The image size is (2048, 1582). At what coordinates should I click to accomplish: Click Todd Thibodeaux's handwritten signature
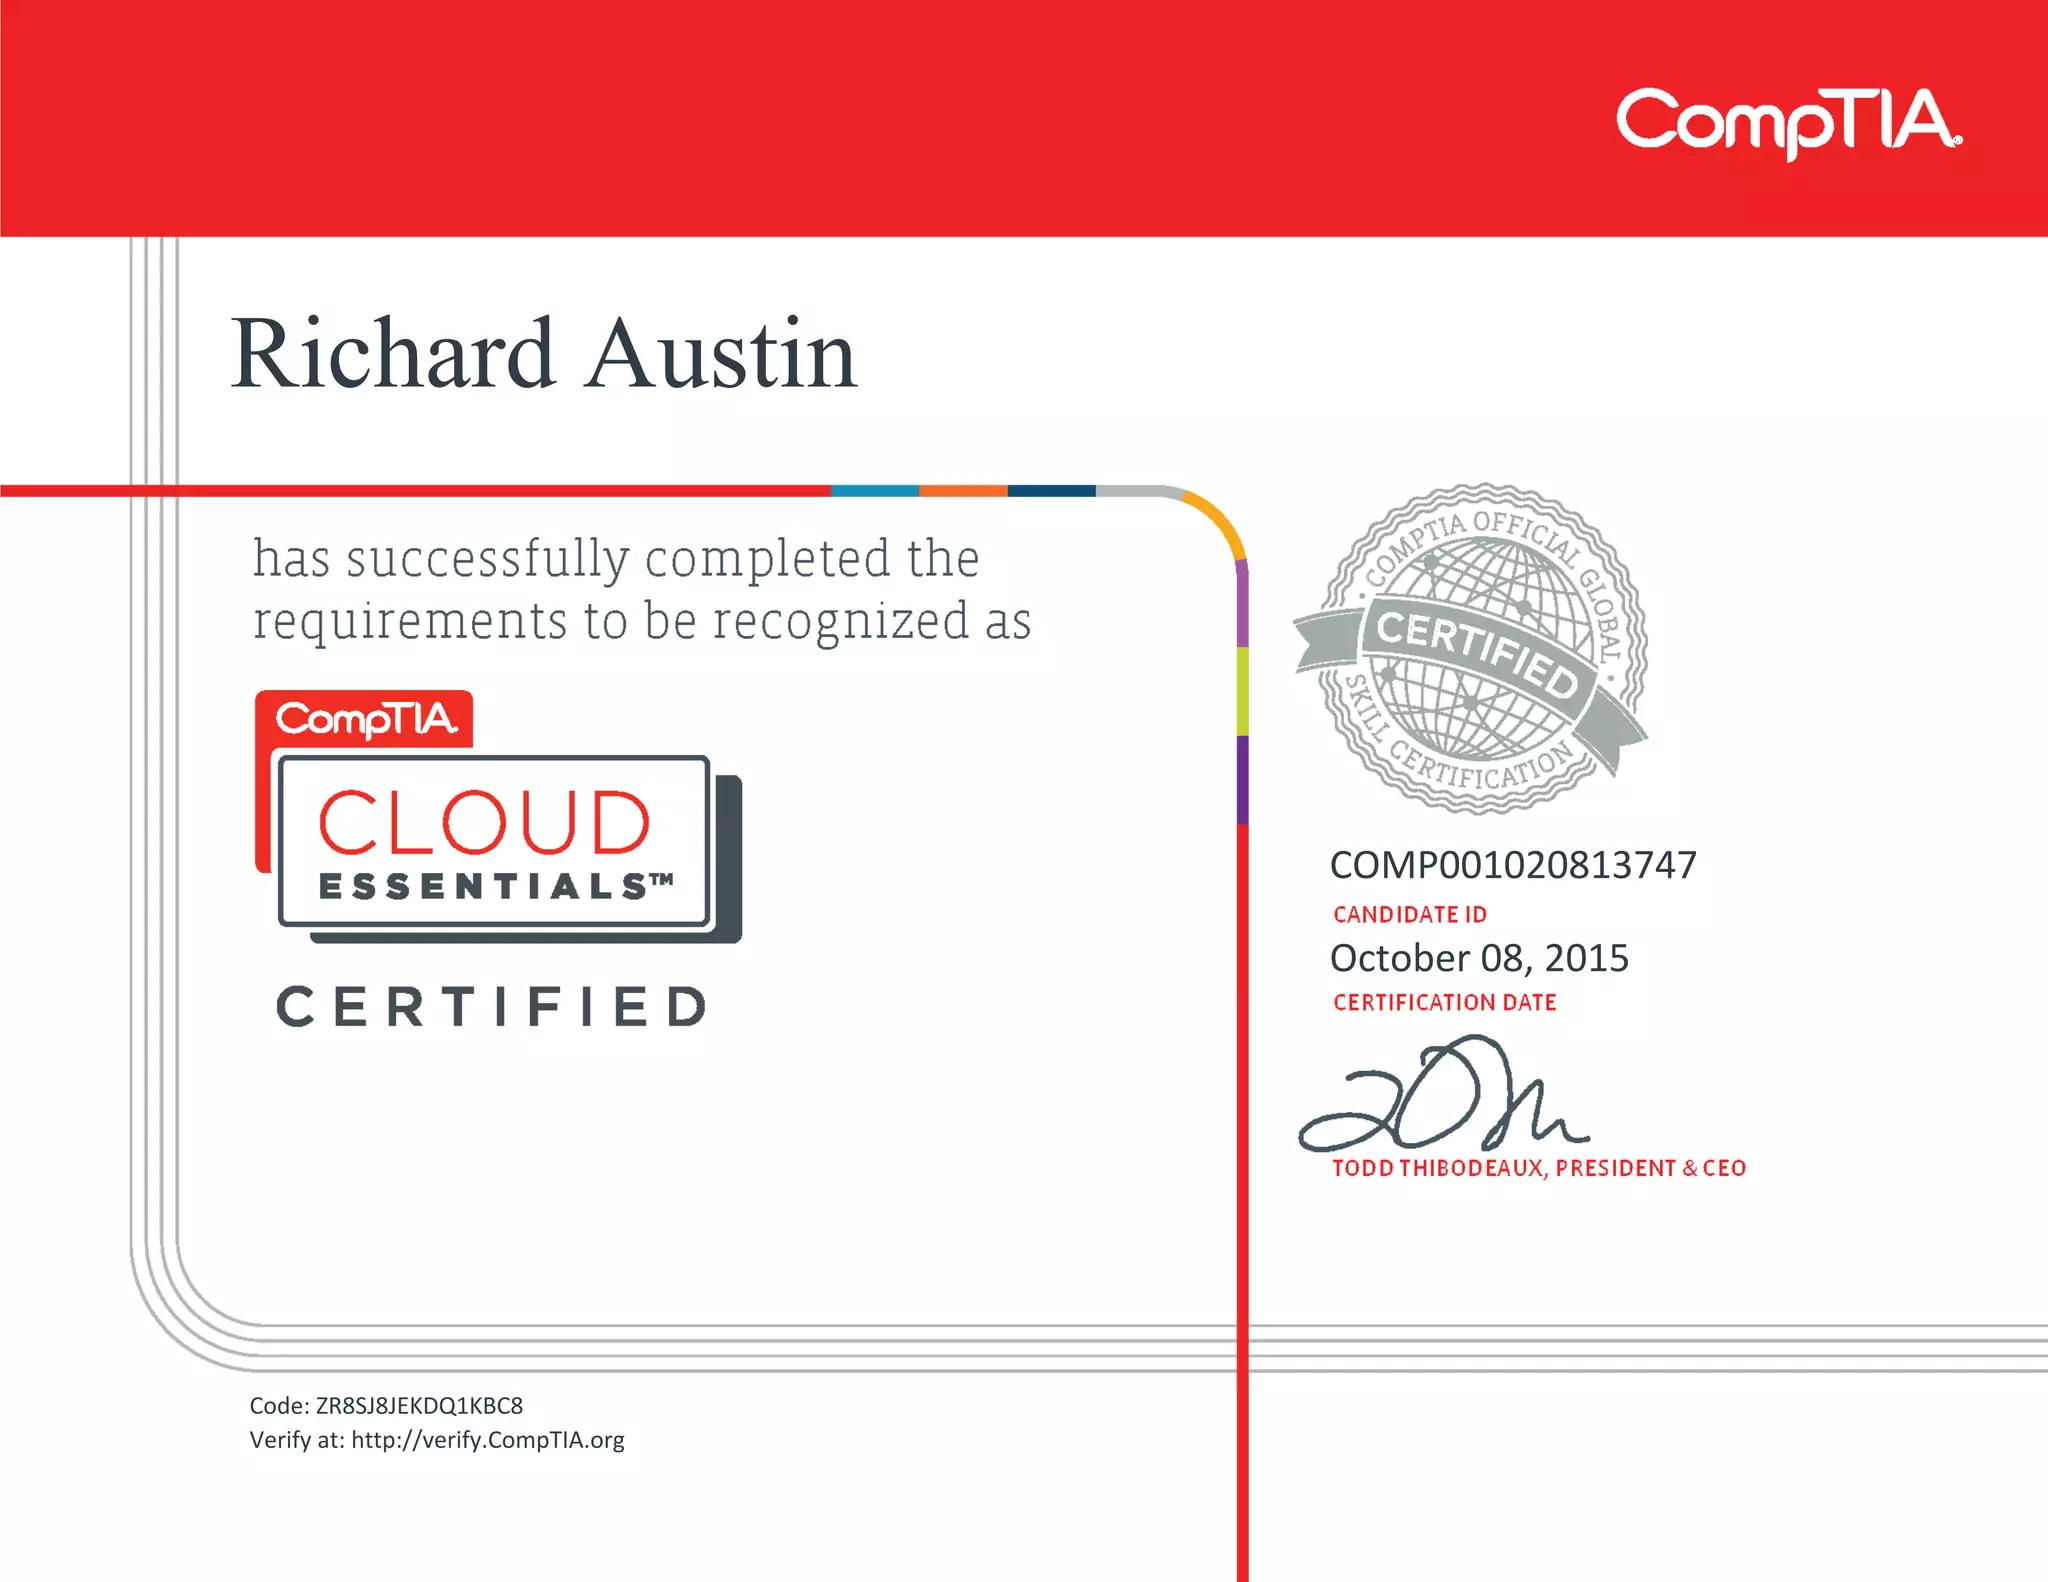(x=1443, y=1094)
